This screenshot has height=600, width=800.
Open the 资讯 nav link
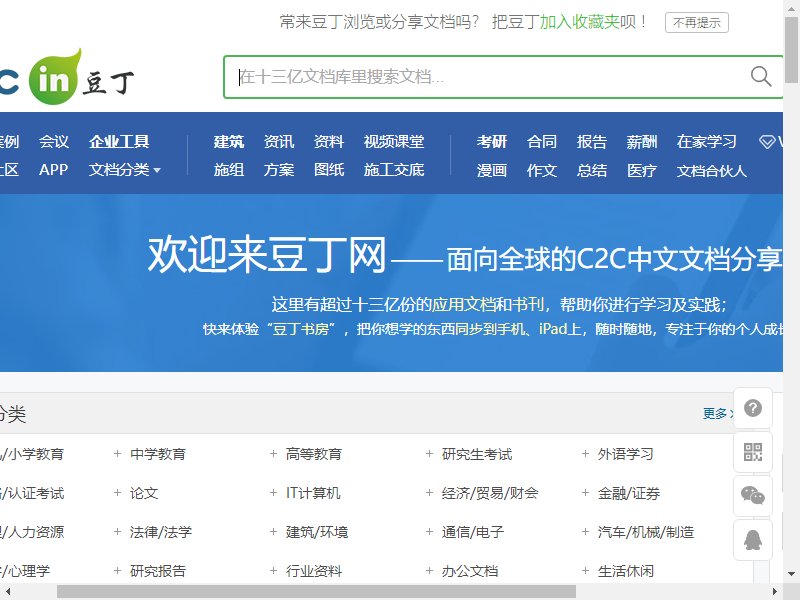click(x=279, y=141)
